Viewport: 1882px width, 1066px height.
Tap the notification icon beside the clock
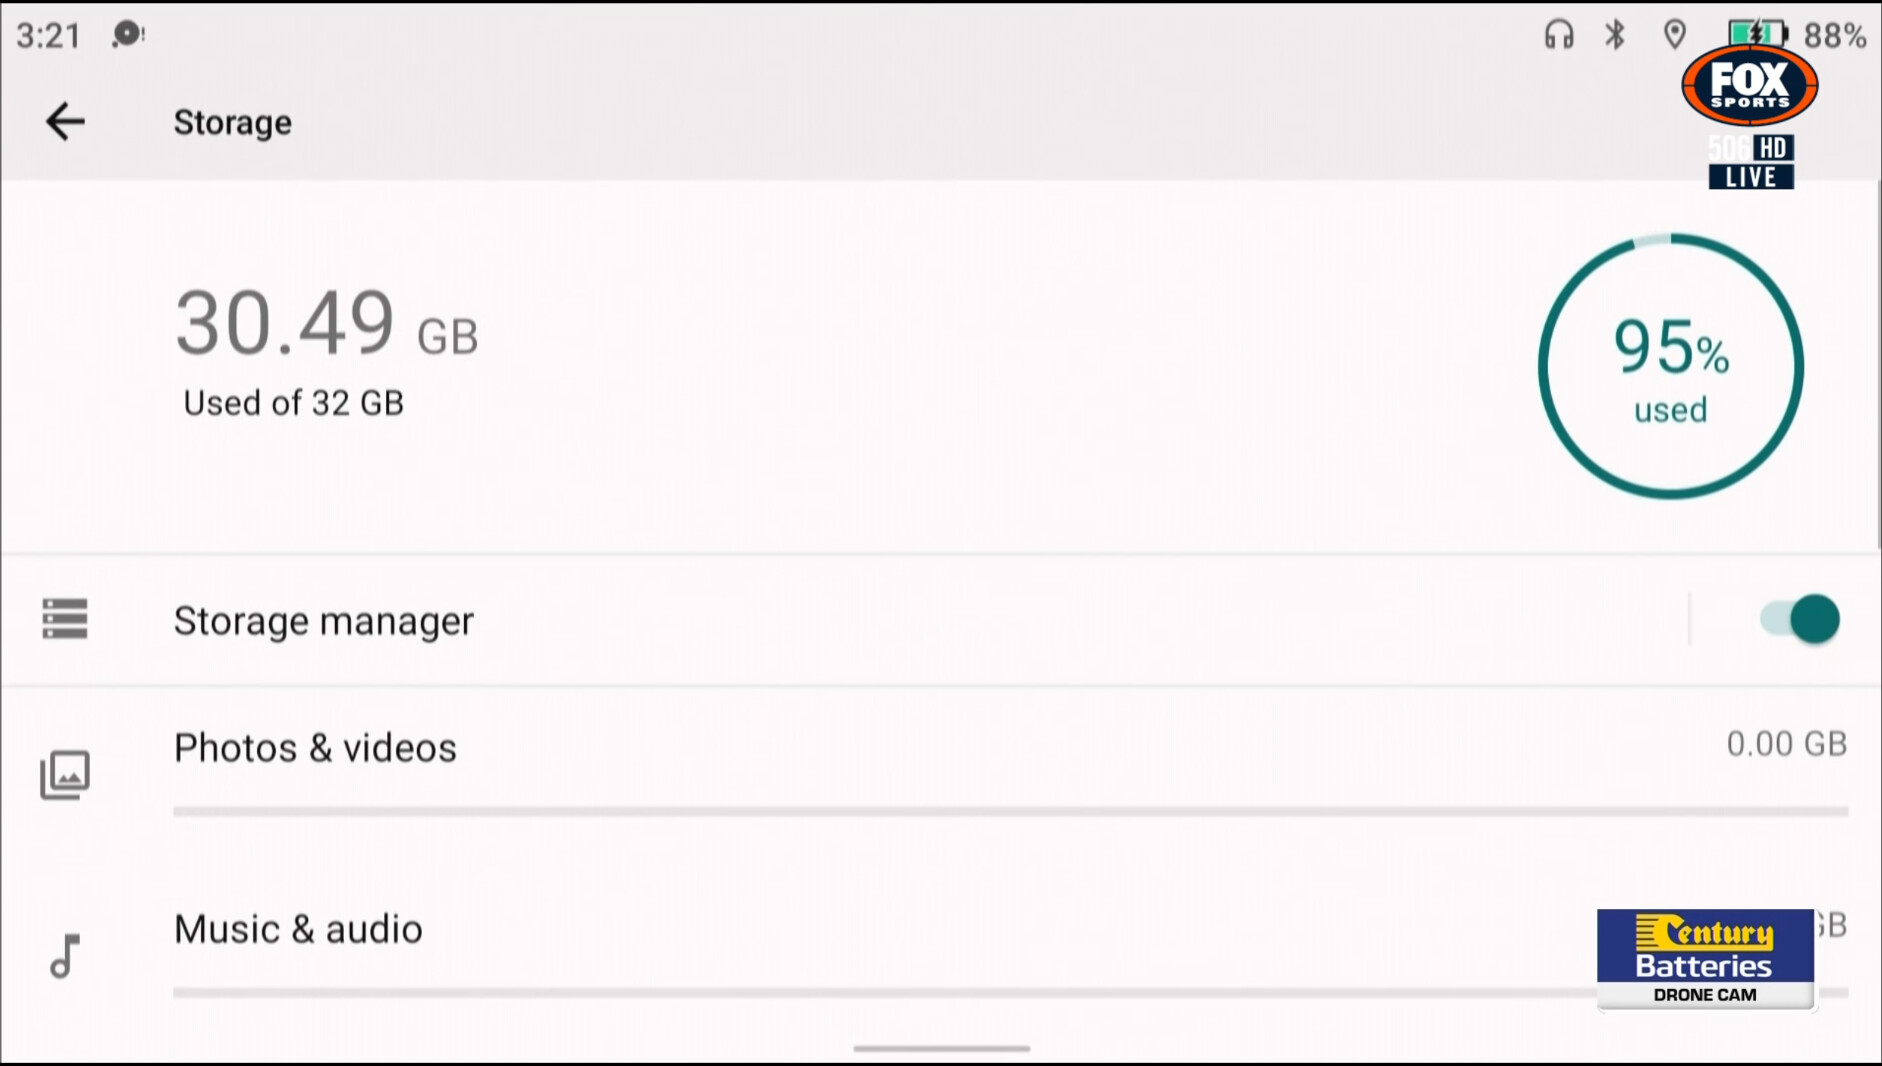(128, 35)
